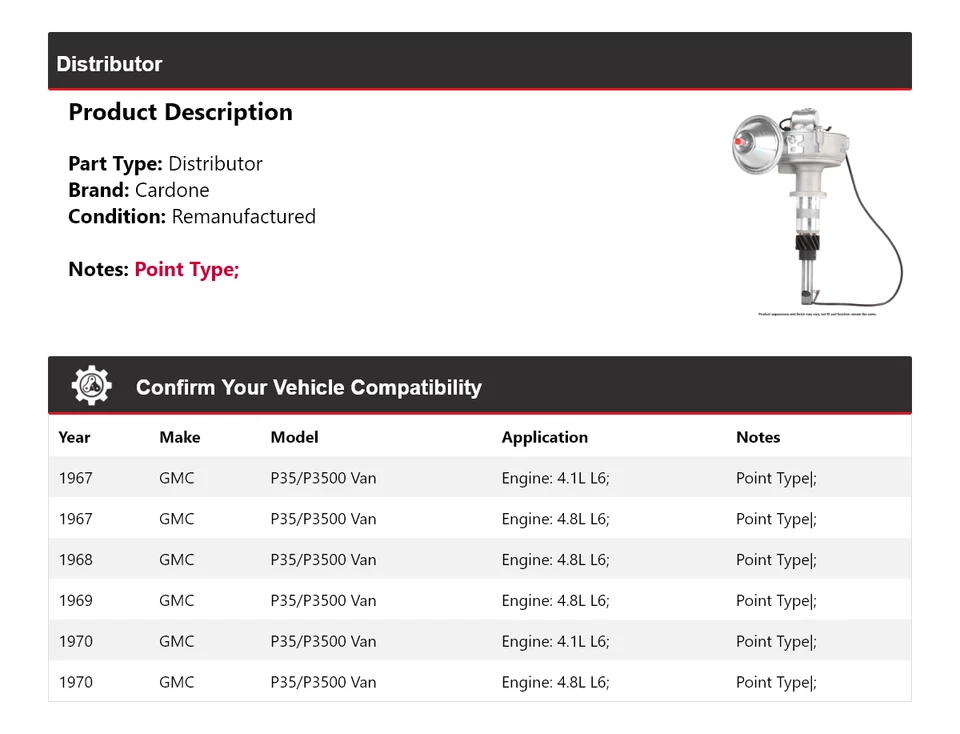Select "Engine: 4.8L L6;" in the 1968 row
Viewport: 960px width, 734px height.
pos(555,560)
